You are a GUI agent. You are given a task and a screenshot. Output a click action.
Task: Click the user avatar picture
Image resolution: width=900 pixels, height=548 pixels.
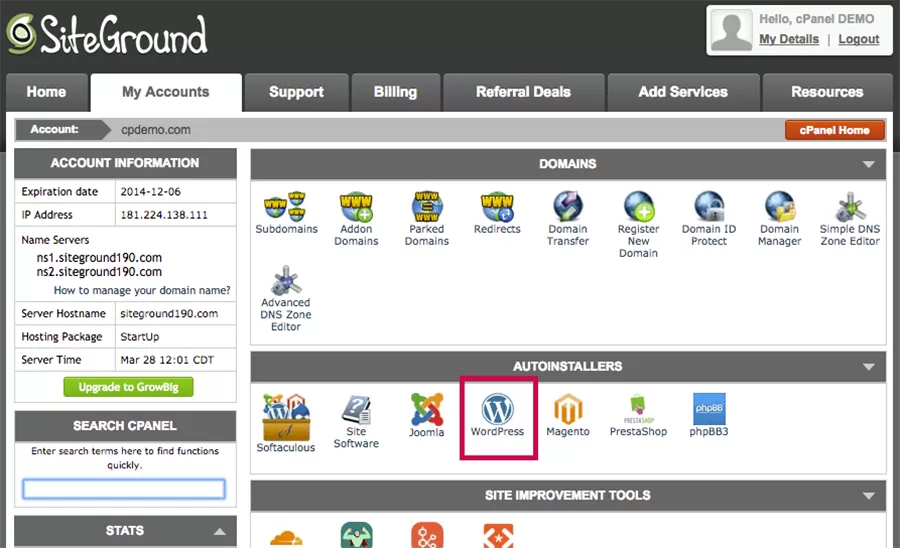[x=731, y=29]
